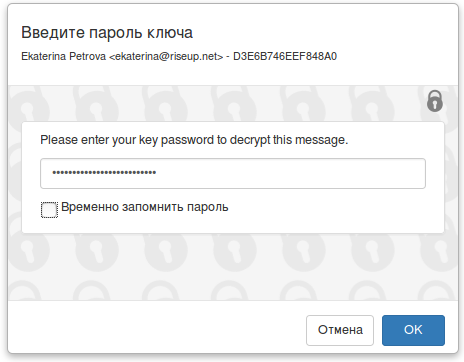Viewport: 464px width, 362px height.
Task: Cancel the dialog with Отмена
Action: coord(340,330)
